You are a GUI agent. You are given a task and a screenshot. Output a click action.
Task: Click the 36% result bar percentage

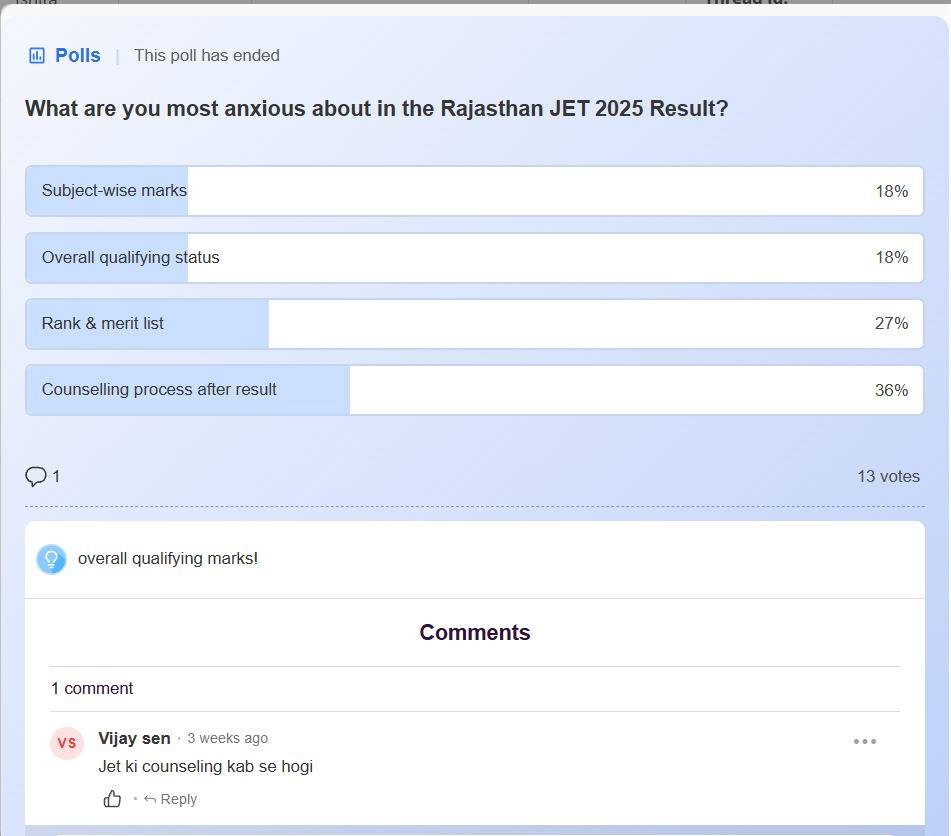[x=891, y=390]
